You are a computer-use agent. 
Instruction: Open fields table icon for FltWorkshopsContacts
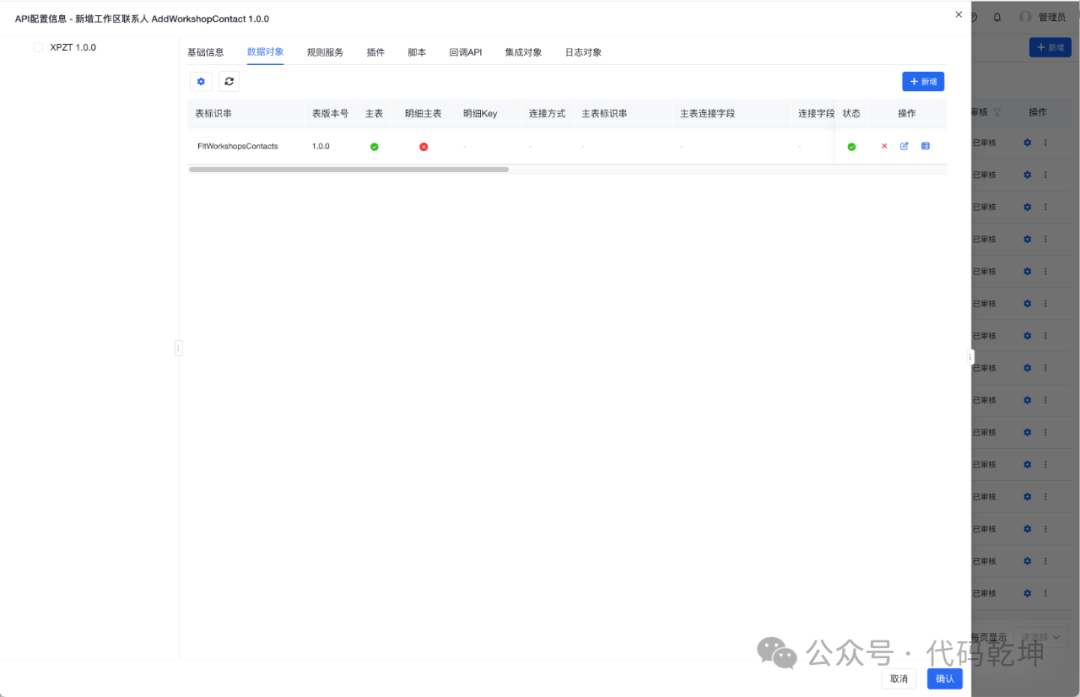click(926, 146)
